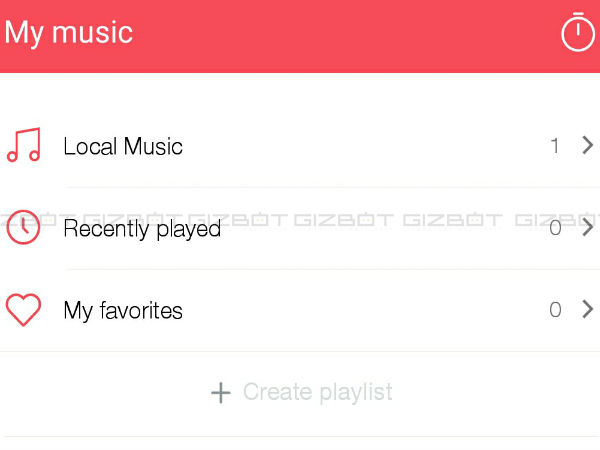This screenshot has height=450, width=600.
Task: Click the My music header title
Action: 68,32
